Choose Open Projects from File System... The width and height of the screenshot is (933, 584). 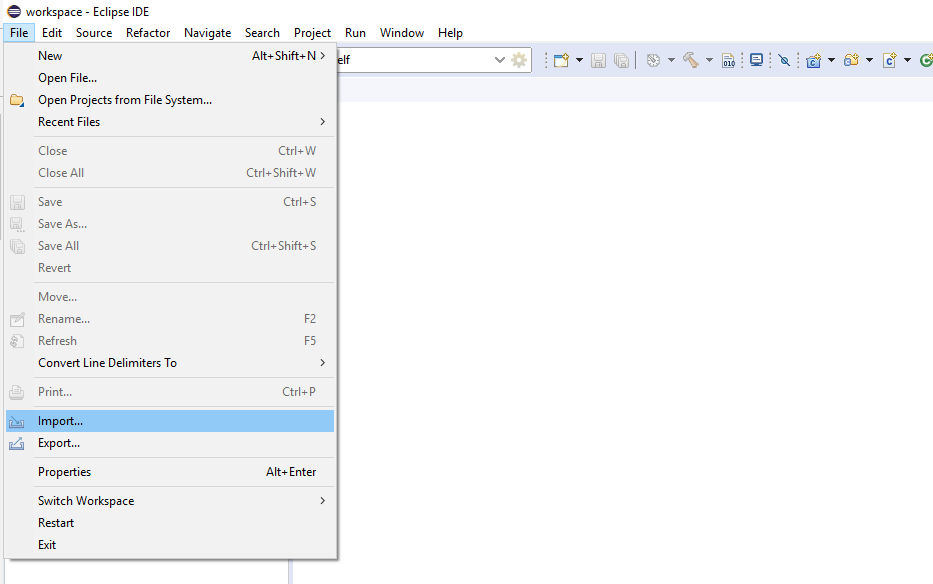170,100
